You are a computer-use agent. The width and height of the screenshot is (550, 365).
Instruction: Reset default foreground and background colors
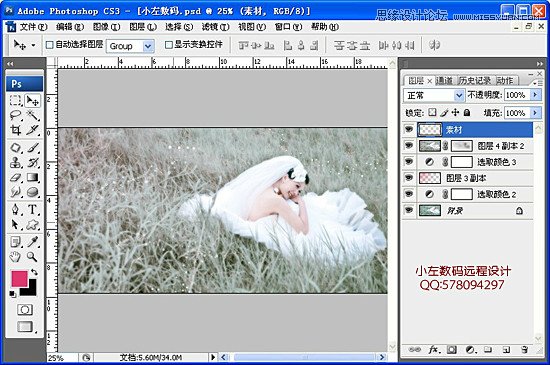tap(13, 294)
